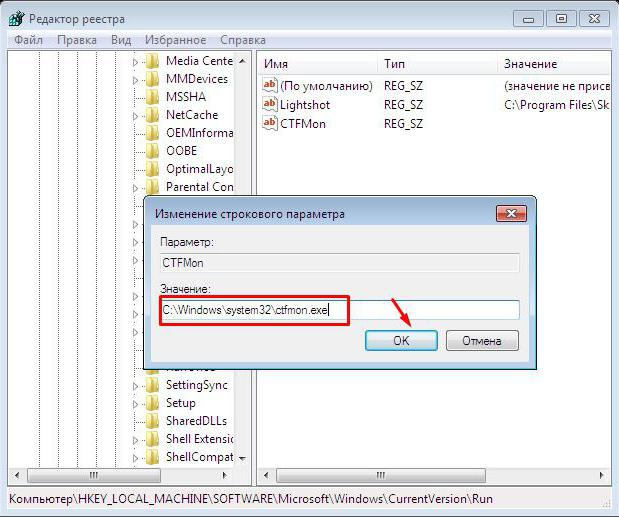The width and height of the screenshot is (619, 517).
Task: Click the Значение input field
Action: click(x=340, y=310)
